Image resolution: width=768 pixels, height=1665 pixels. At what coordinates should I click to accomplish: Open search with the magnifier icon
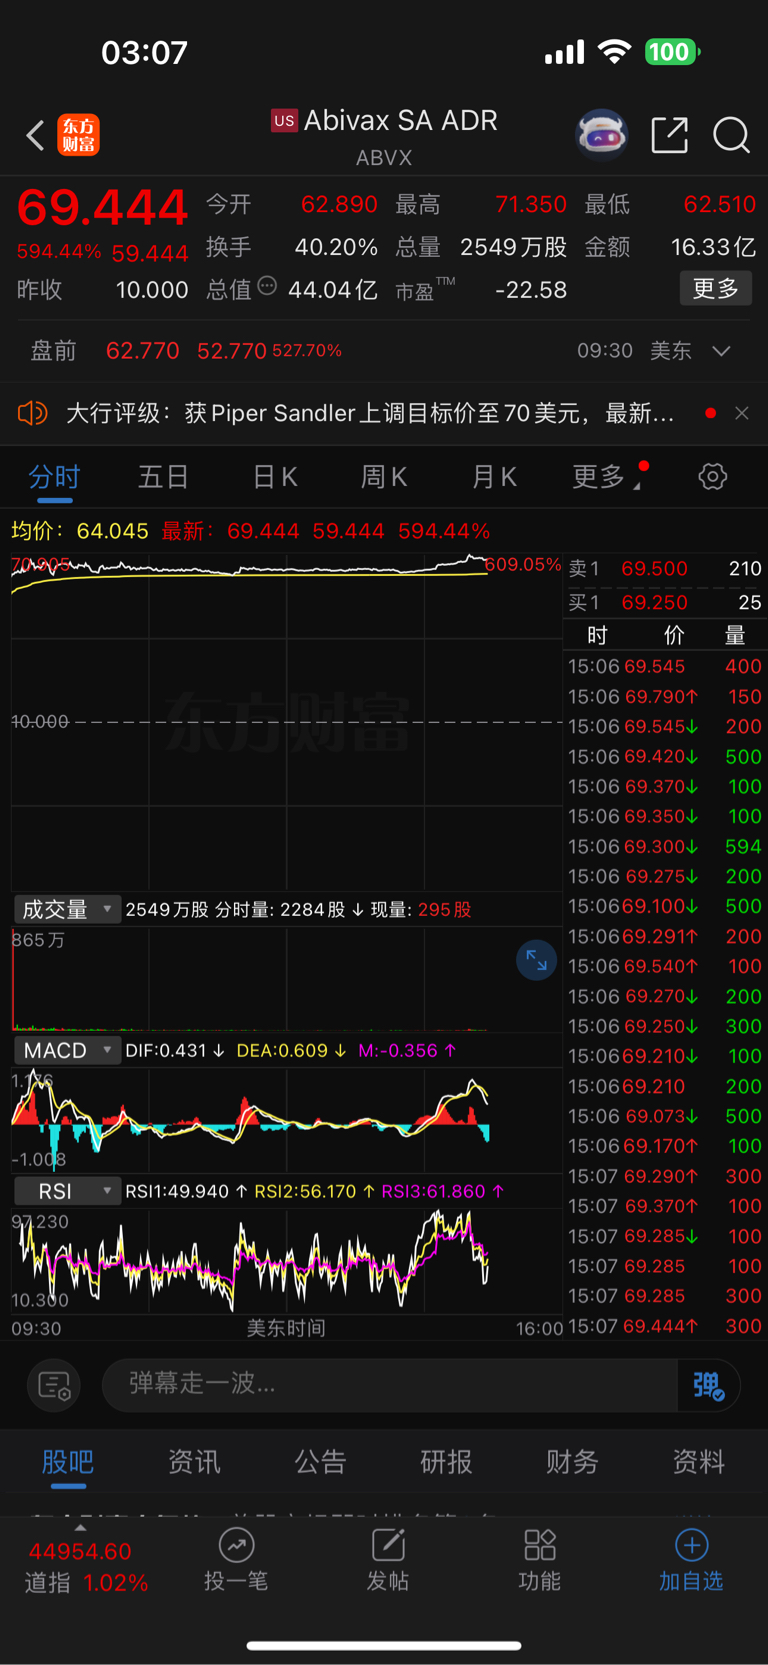(731, 134)
